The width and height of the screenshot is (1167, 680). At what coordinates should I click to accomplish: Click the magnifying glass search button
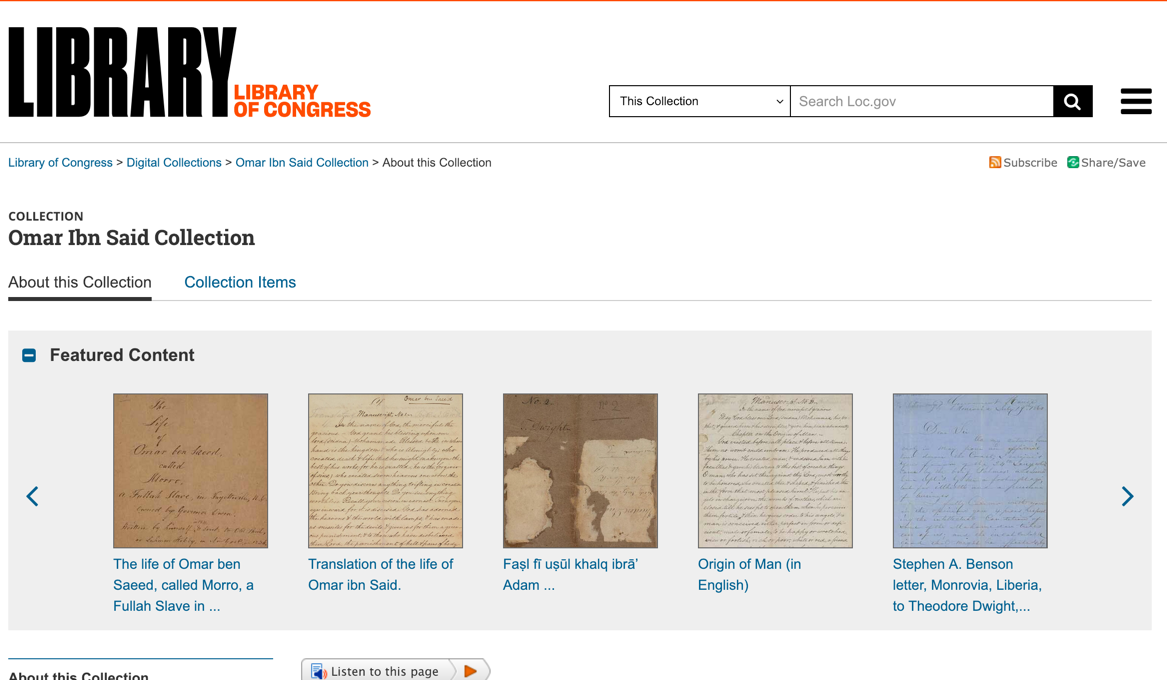1072,101
